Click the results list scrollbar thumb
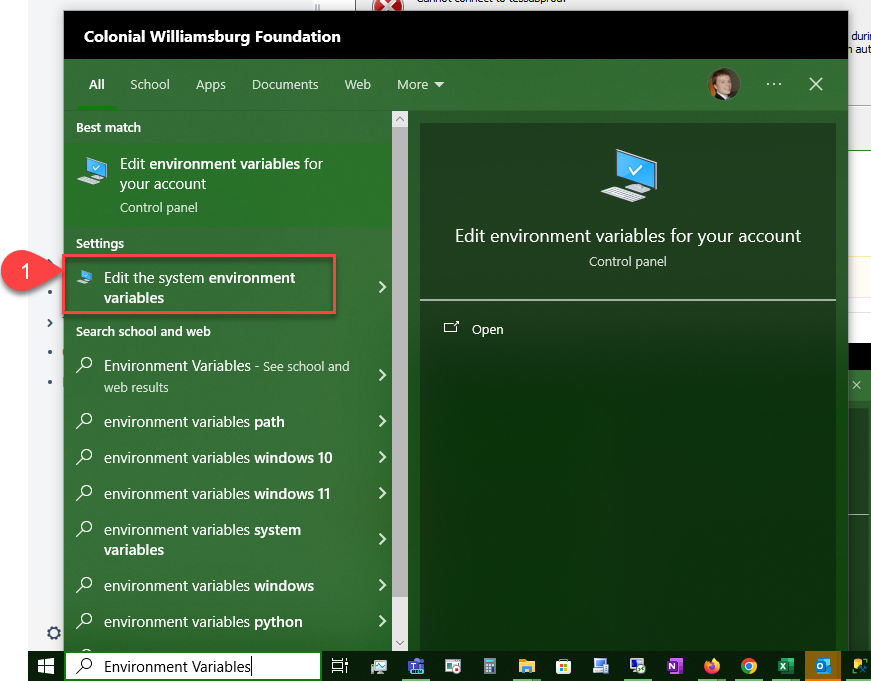871x681 pixels. 400,362
